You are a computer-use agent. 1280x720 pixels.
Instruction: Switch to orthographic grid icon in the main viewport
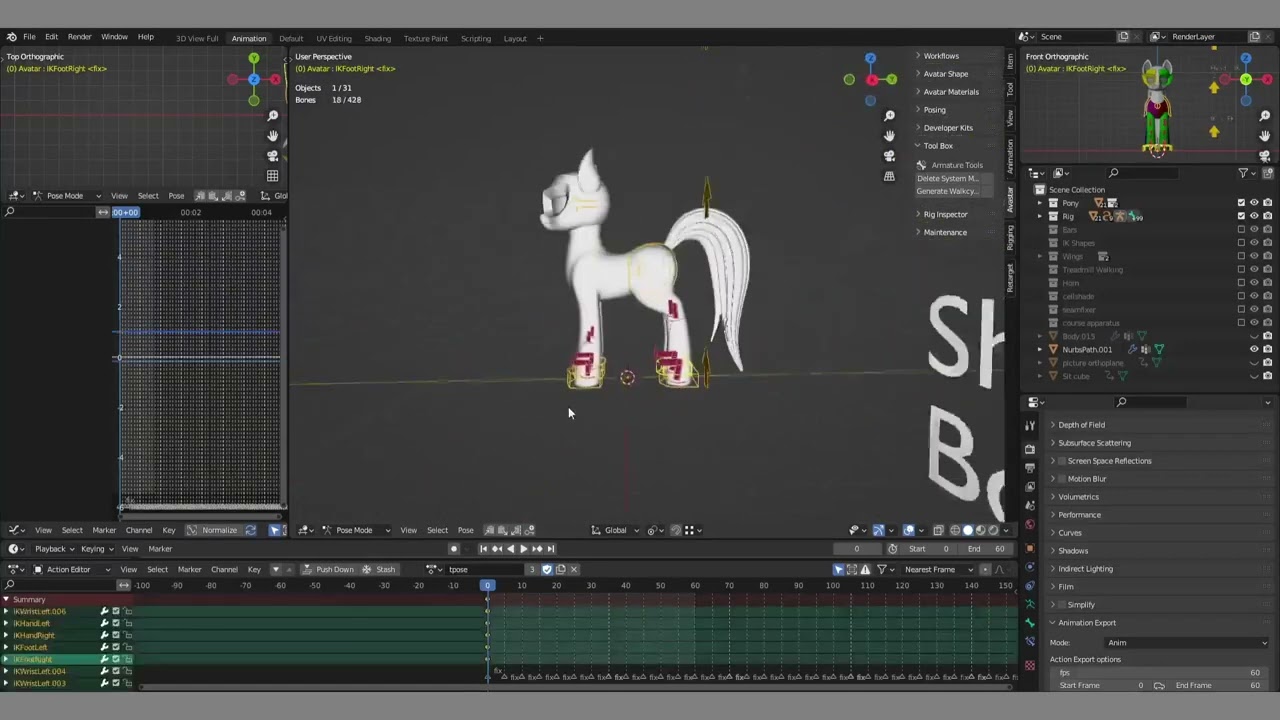pyautogui.click(x=889, y=176)
